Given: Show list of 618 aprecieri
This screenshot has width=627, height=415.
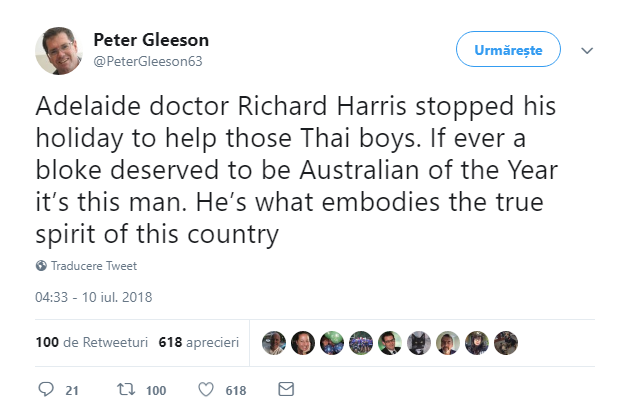Looking at the screenshot, I should click(199, 342).
